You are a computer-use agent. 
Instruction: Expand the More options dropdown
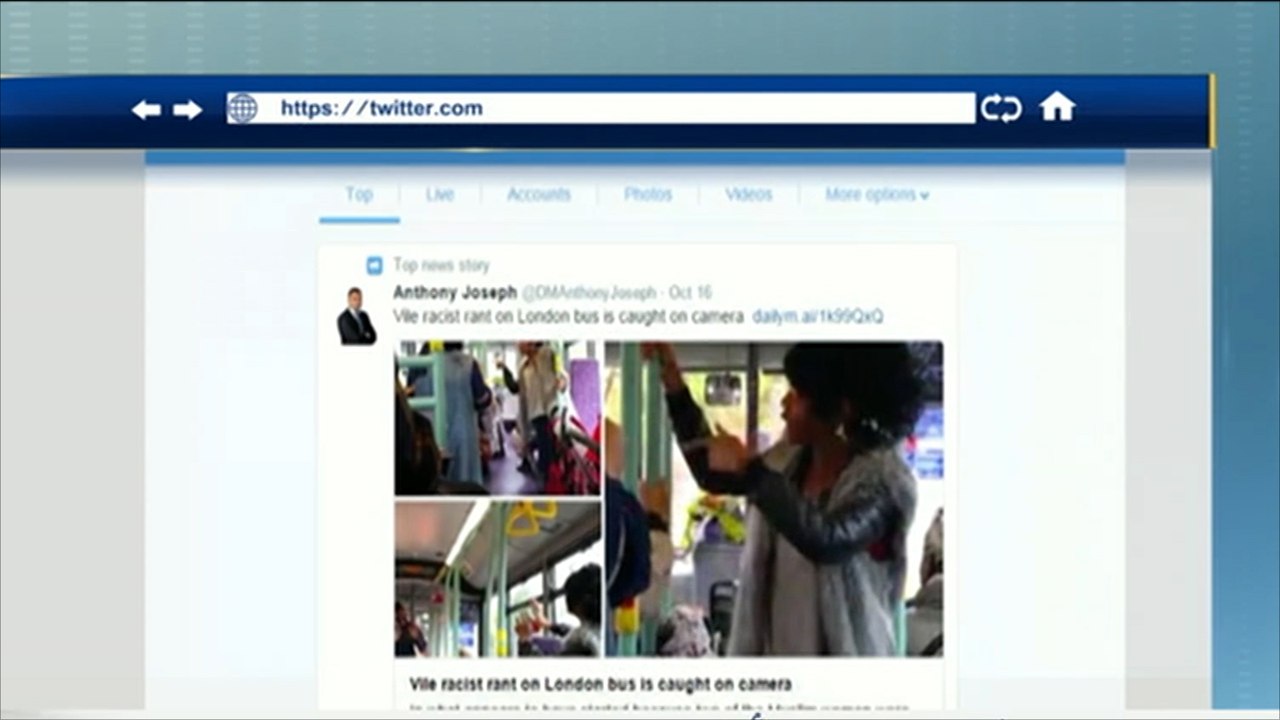click(877, 195)
